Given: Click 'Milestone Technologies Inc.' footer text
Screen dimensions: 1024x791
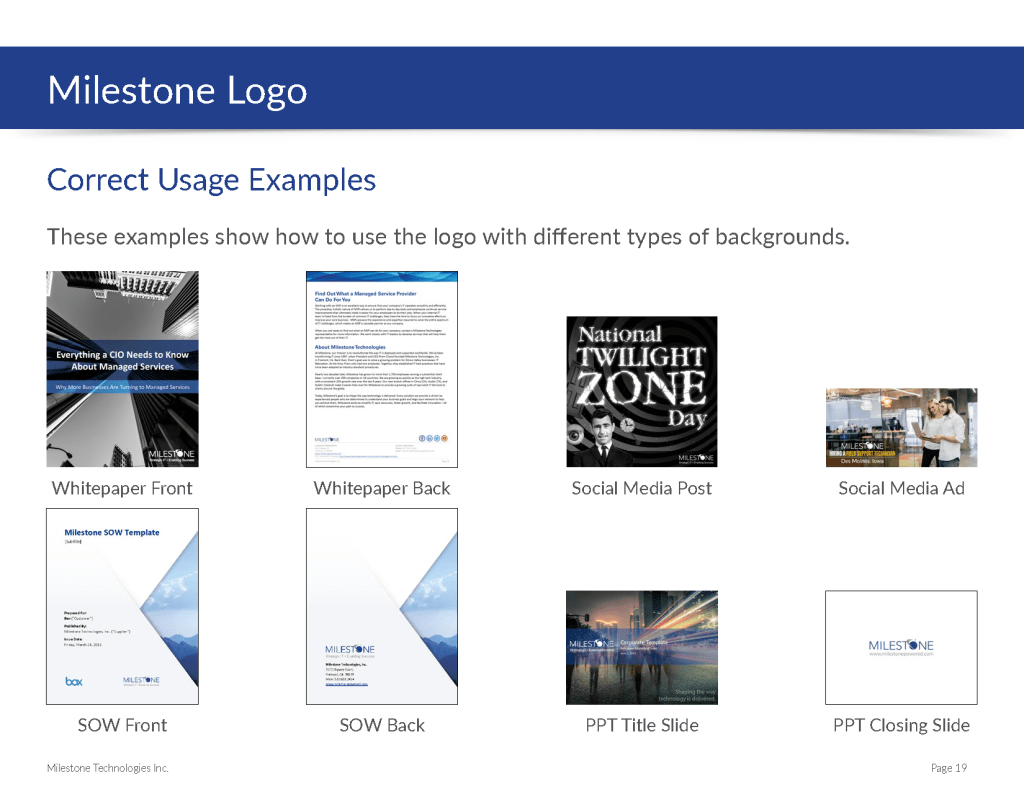Looking at the screenshot, I should point(107,768).
